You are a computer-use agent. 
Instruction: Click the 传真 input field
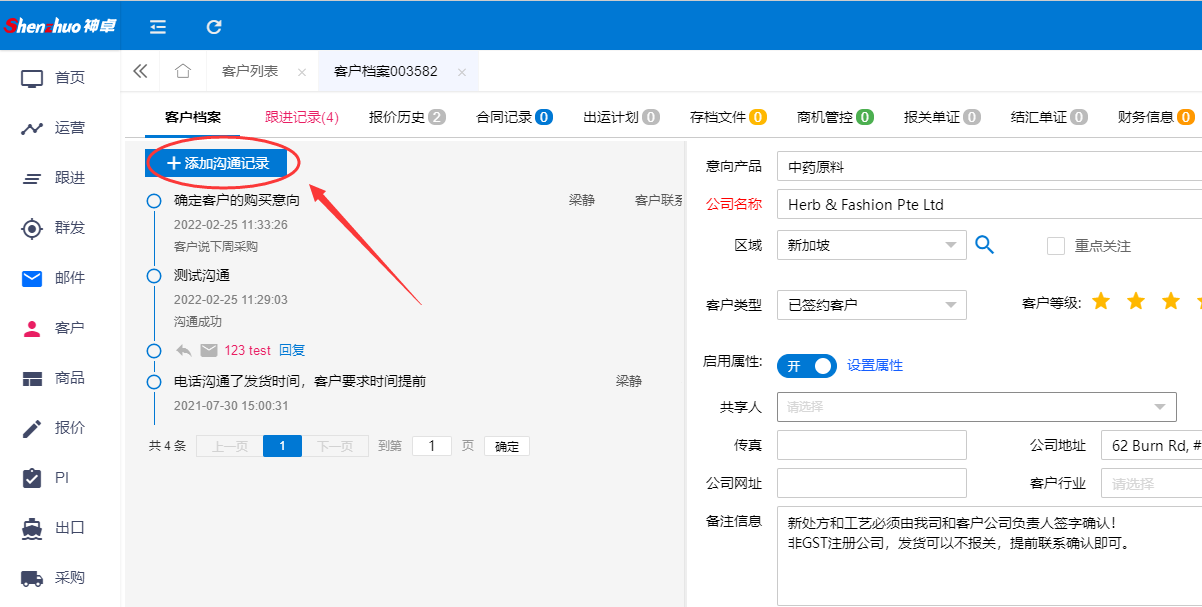coord(871,445)
